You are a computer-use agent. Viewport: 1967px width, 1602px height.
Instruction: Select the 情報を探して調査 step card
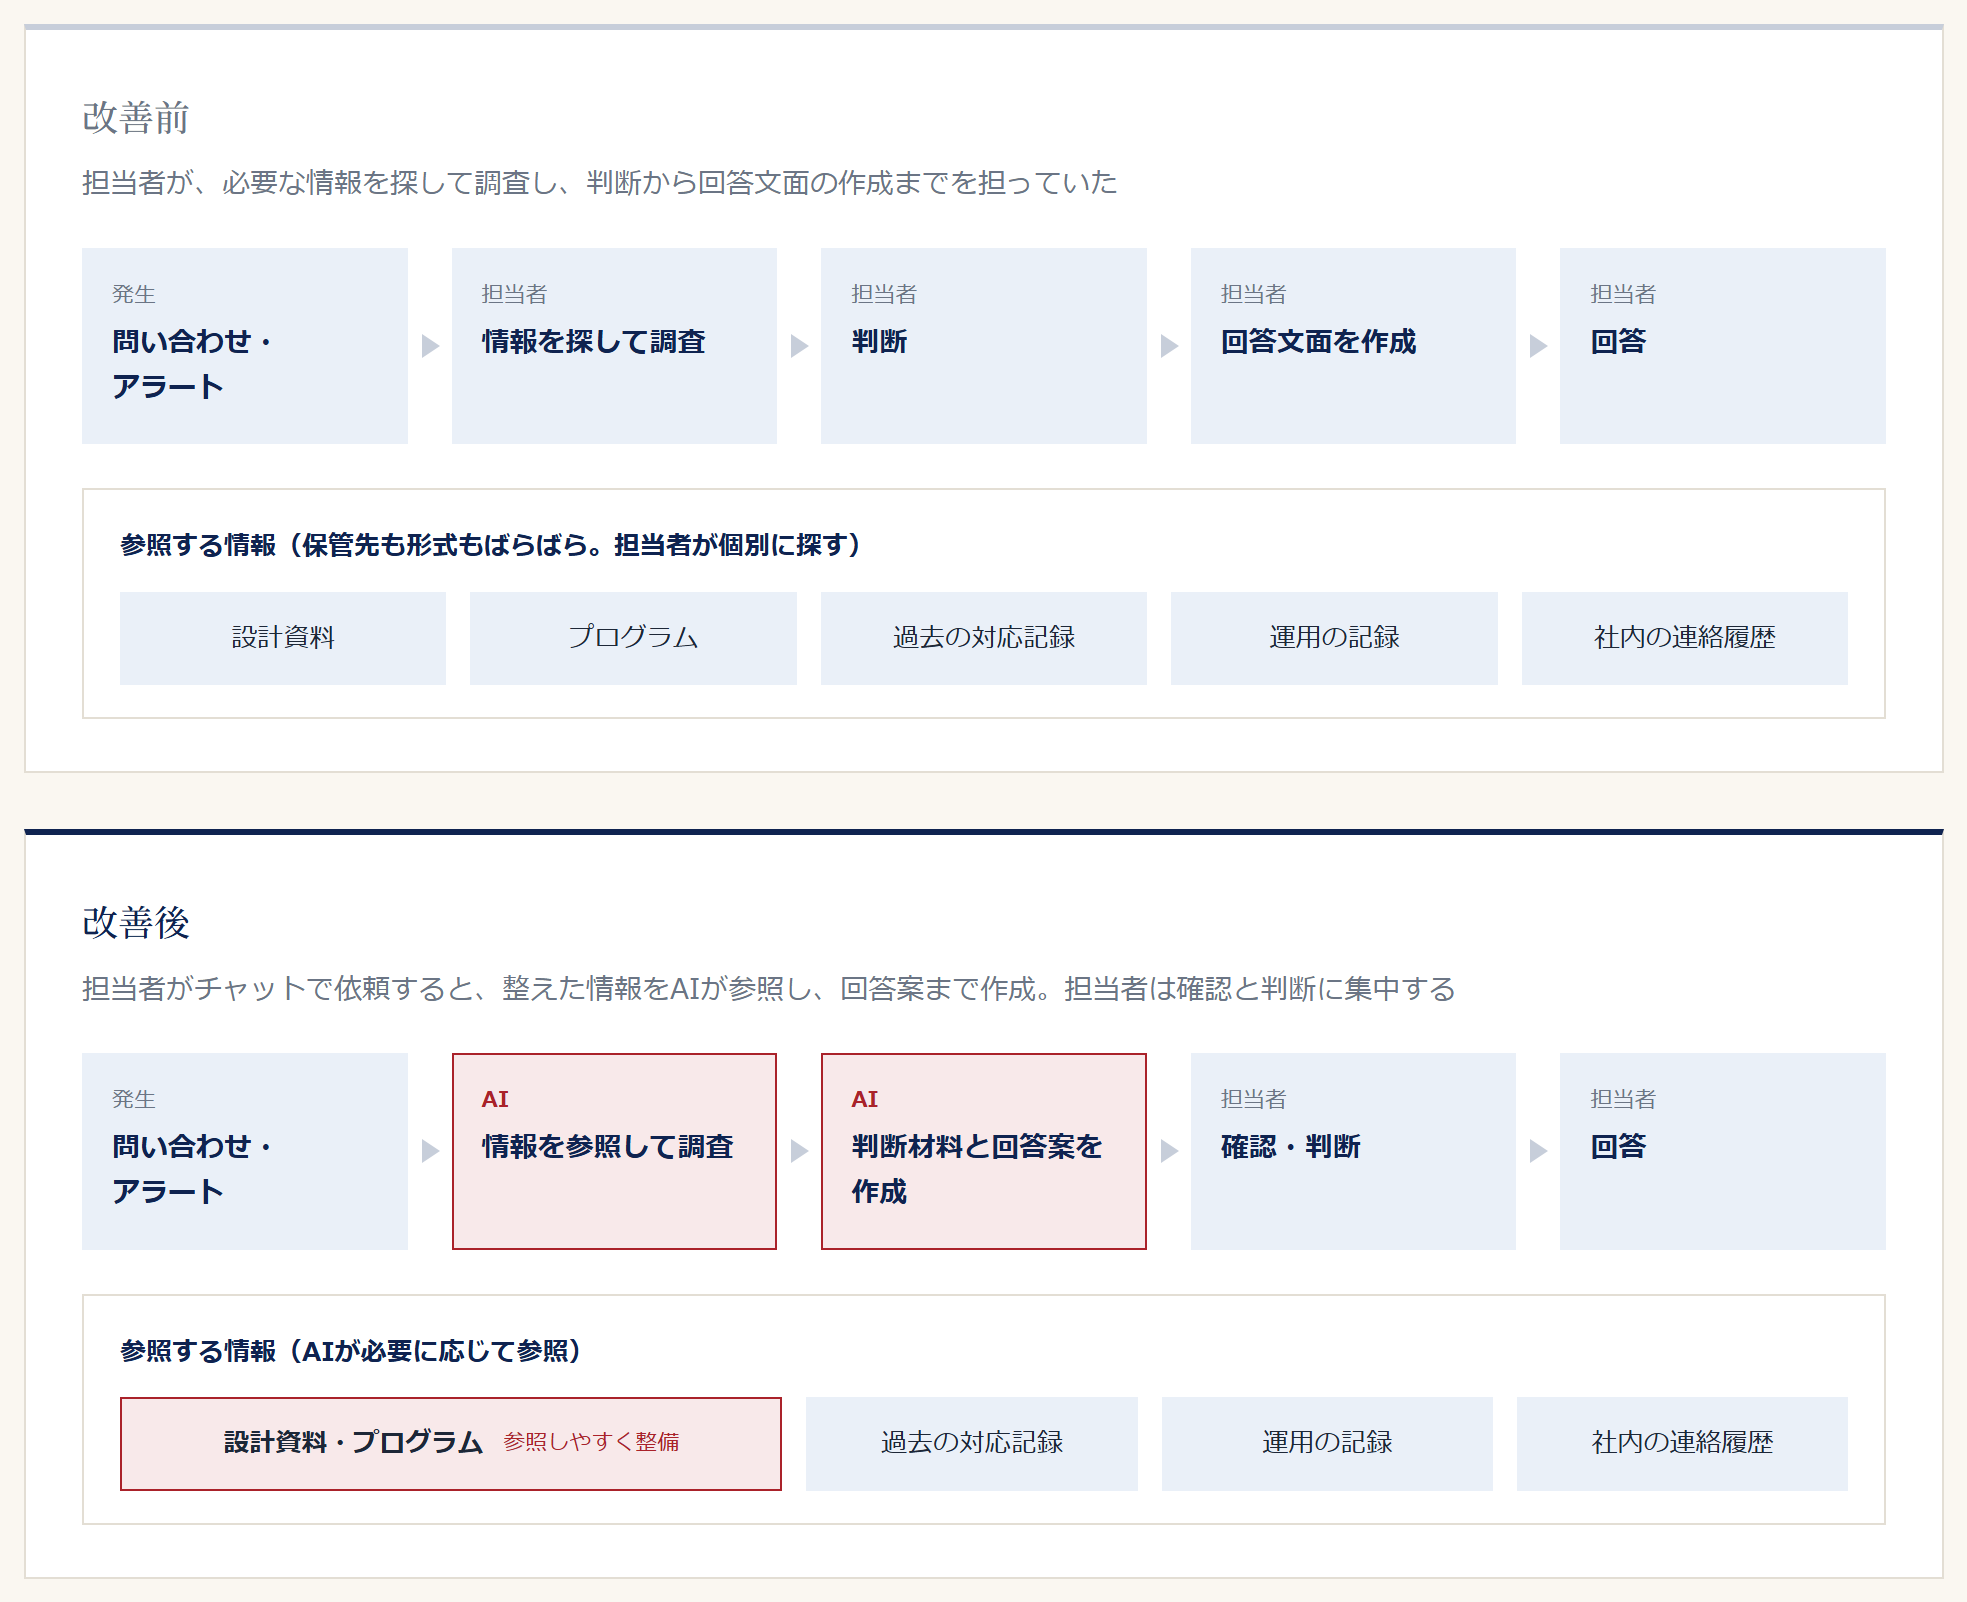tap(614, 346)
